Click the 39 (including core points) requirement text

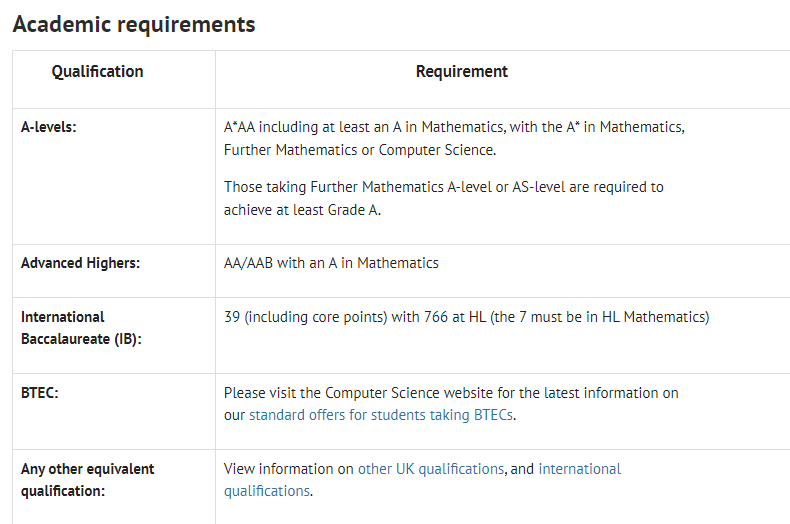coord(467,317)
